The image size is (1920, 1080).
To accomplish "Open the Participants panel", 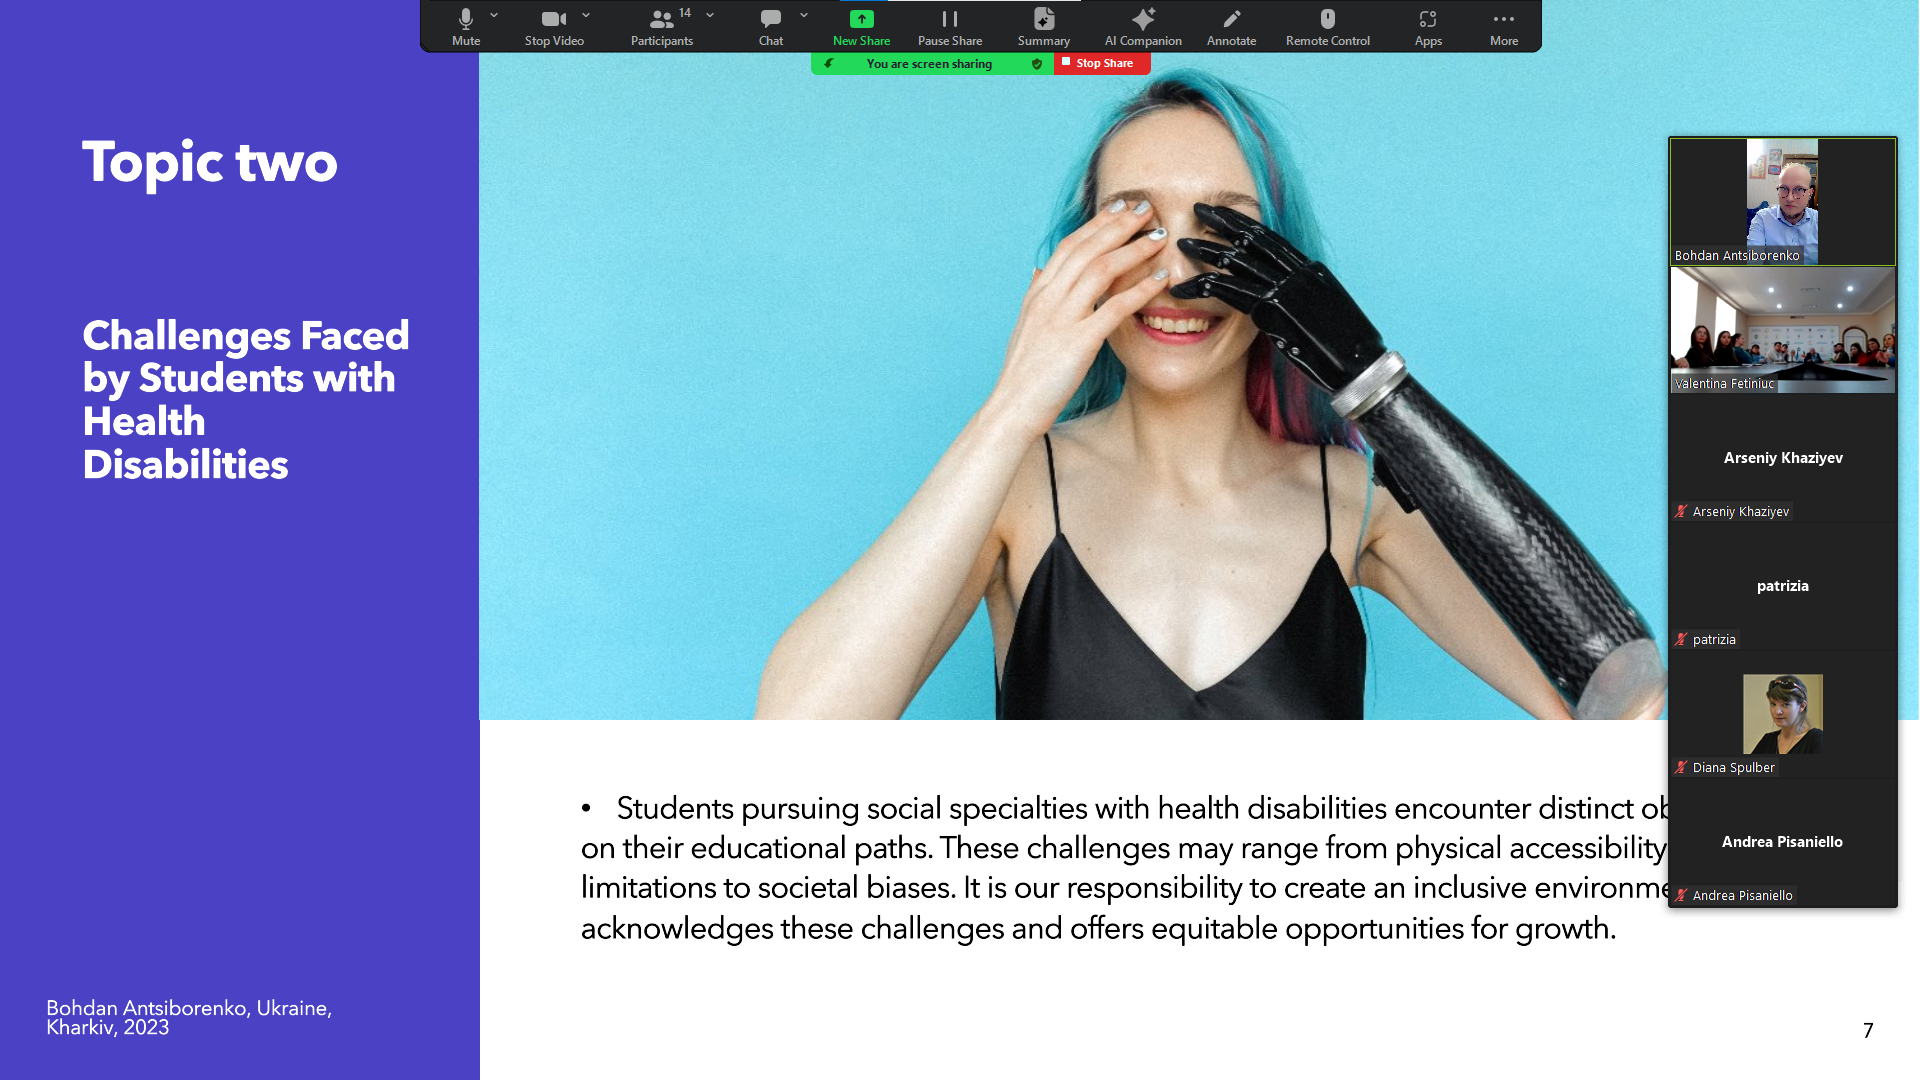I will click(x=661, y=26).
